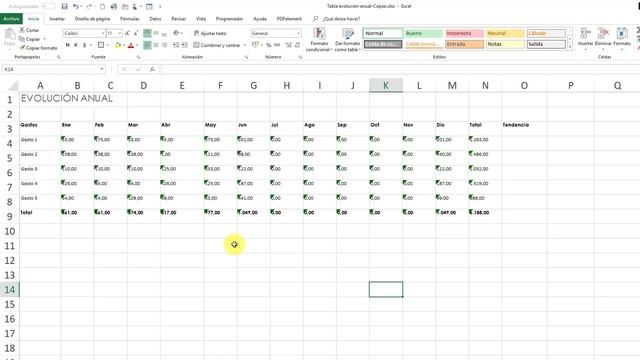640x360 pixels.
Task: Decrease font size with smaller A
Action: (136, 33)
